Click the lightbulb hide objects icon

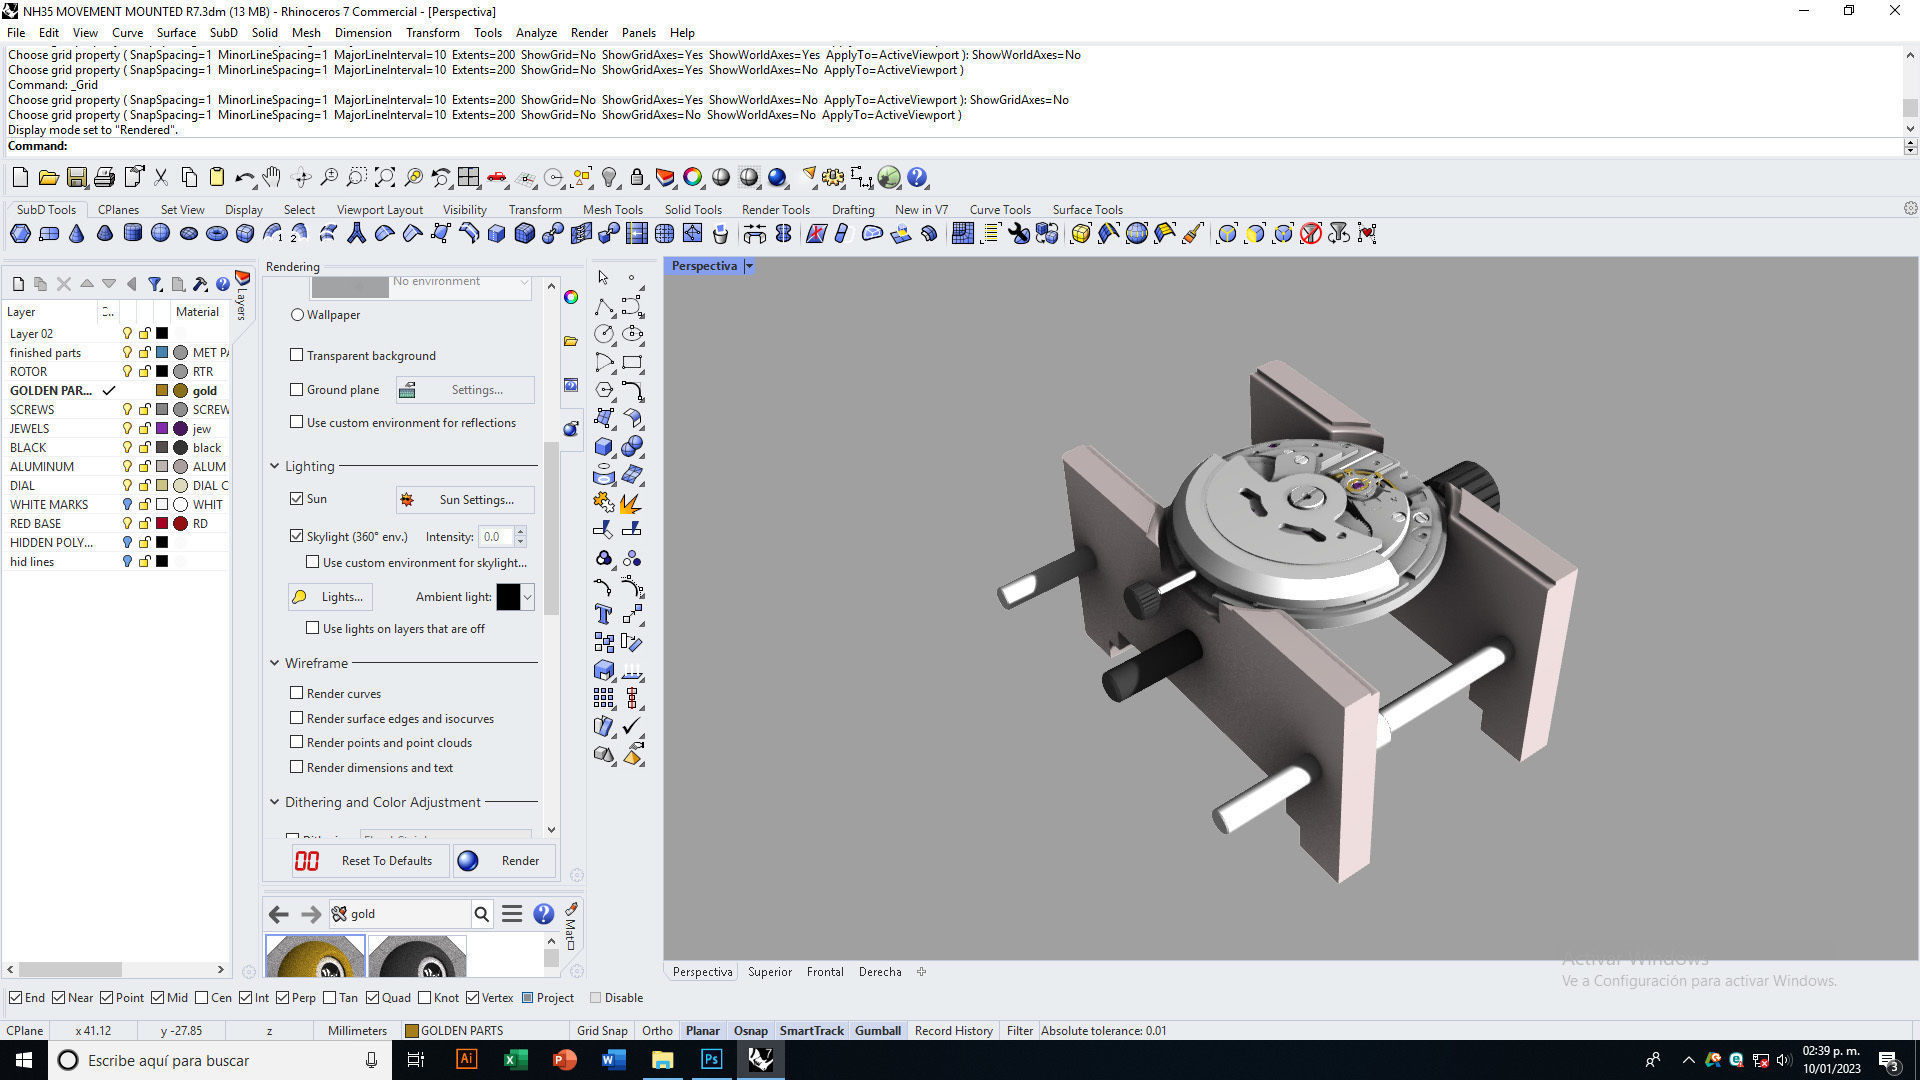(609, 178)
